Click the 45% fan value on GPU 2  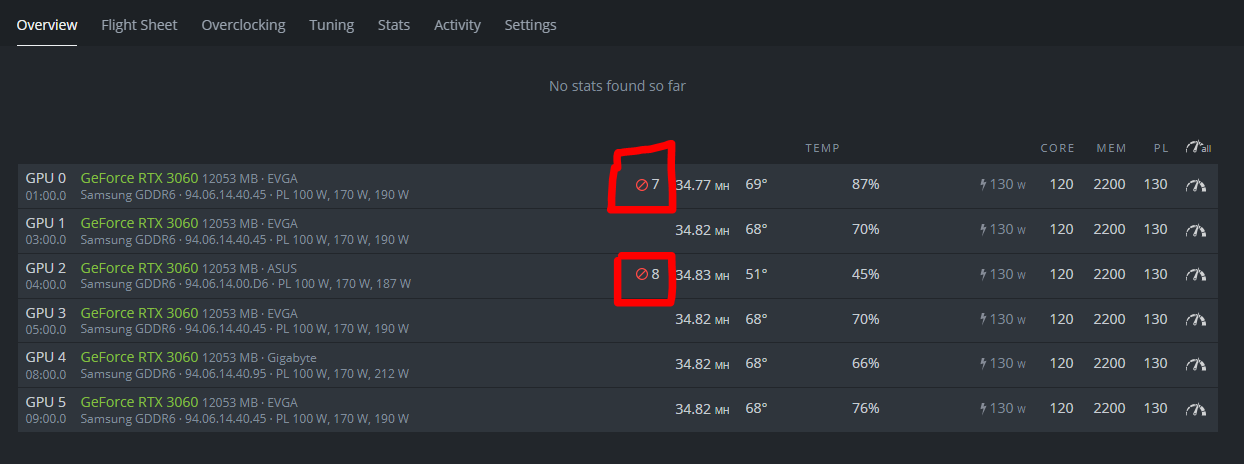pos(865,274)
